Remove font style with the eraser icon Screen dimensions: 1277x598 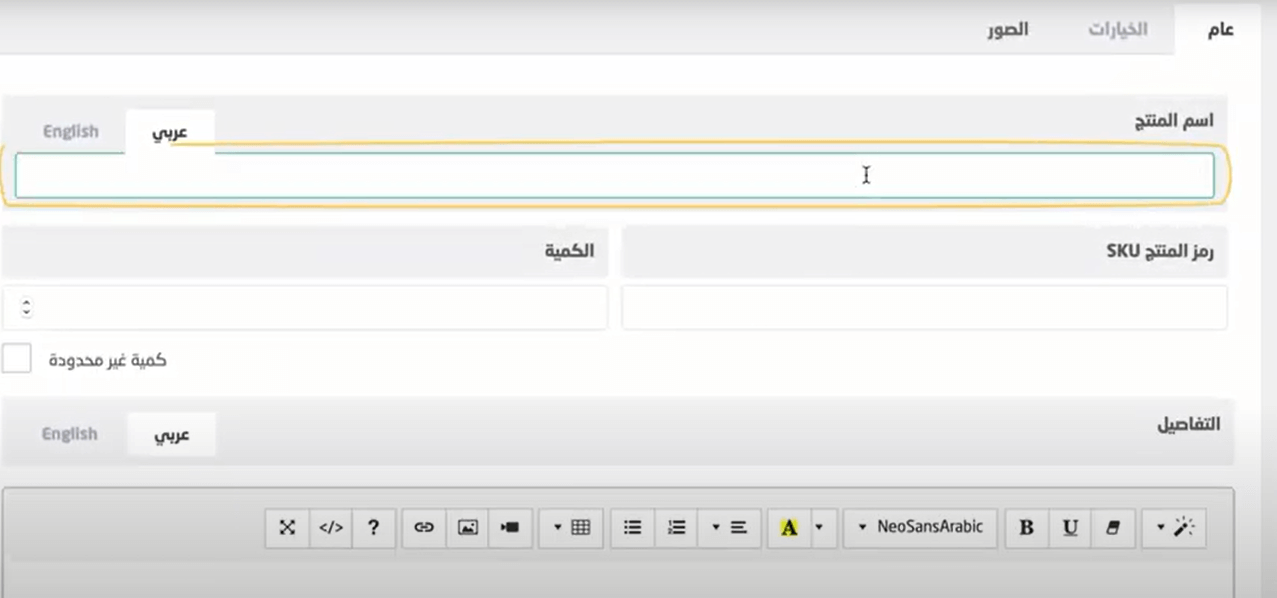tap(1113, 528)
